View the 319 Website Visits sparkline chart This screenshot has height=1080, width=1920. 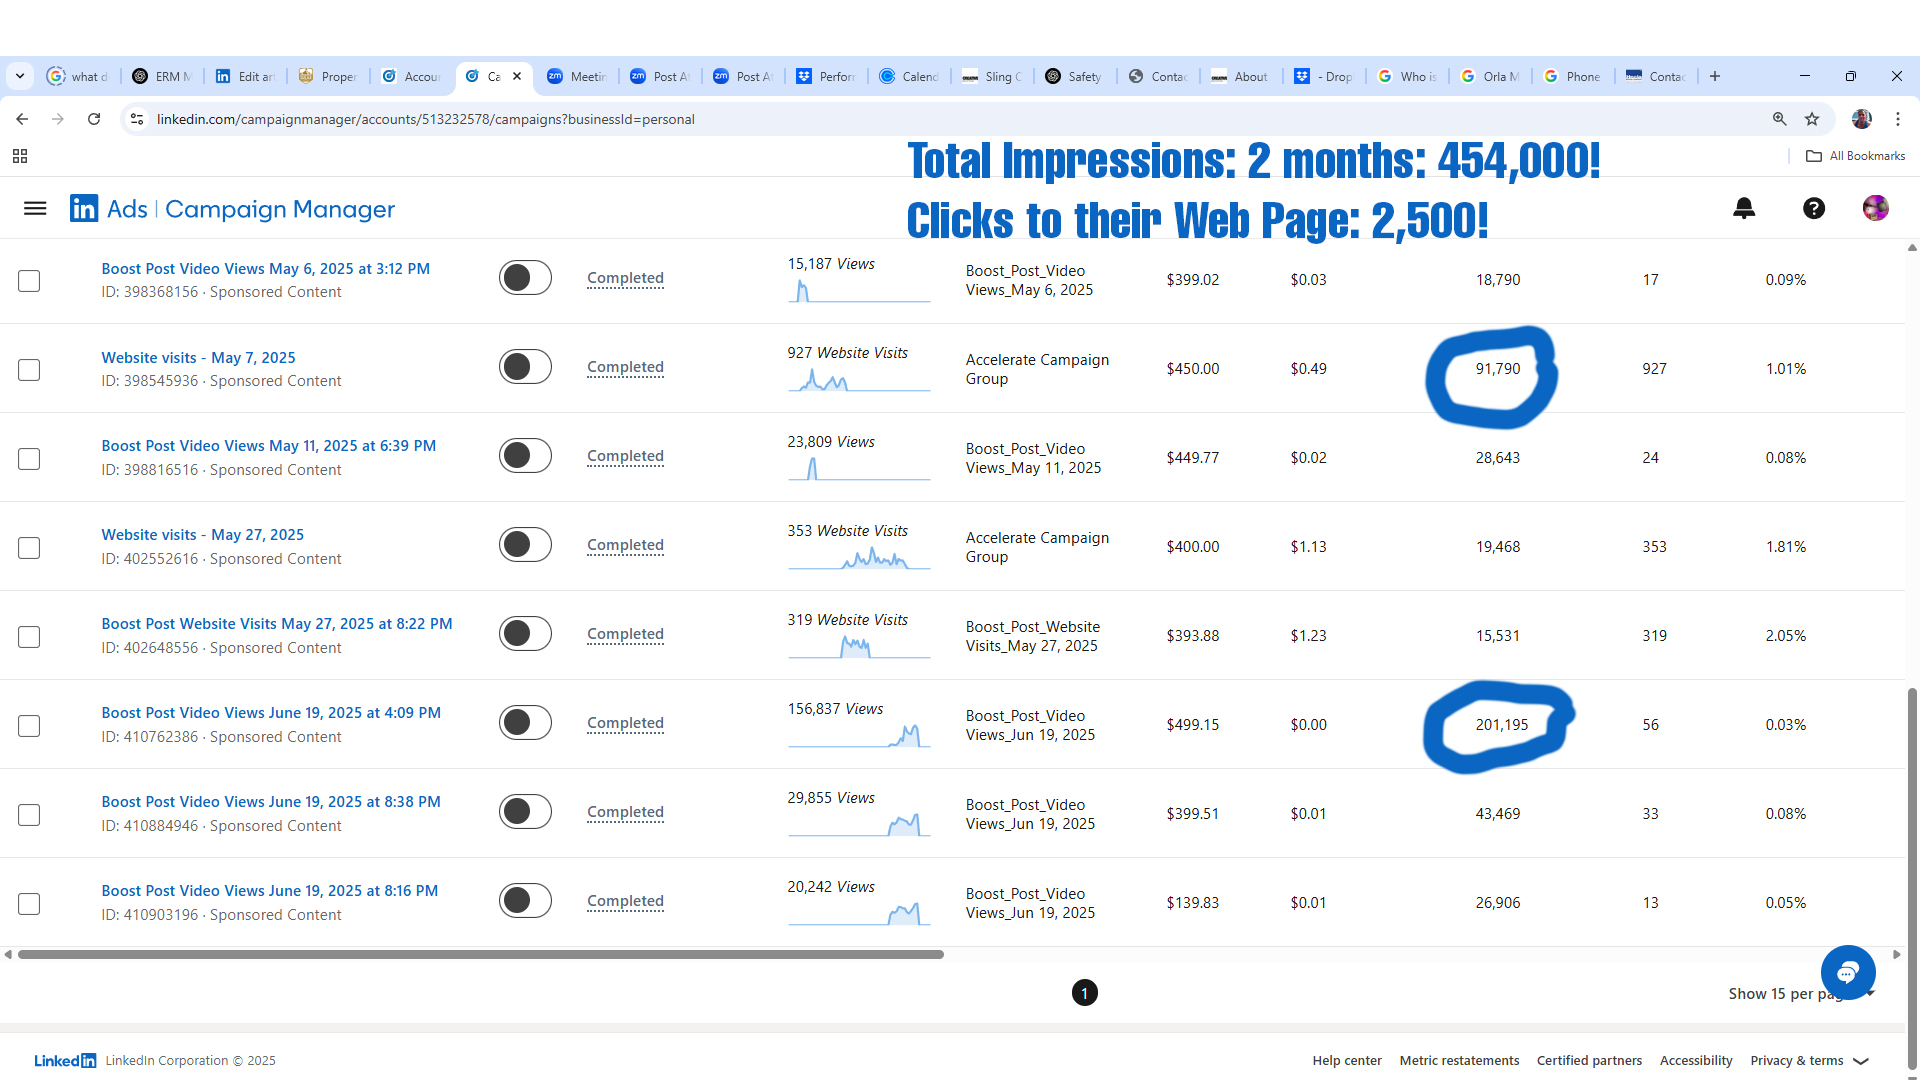[859, 647]
